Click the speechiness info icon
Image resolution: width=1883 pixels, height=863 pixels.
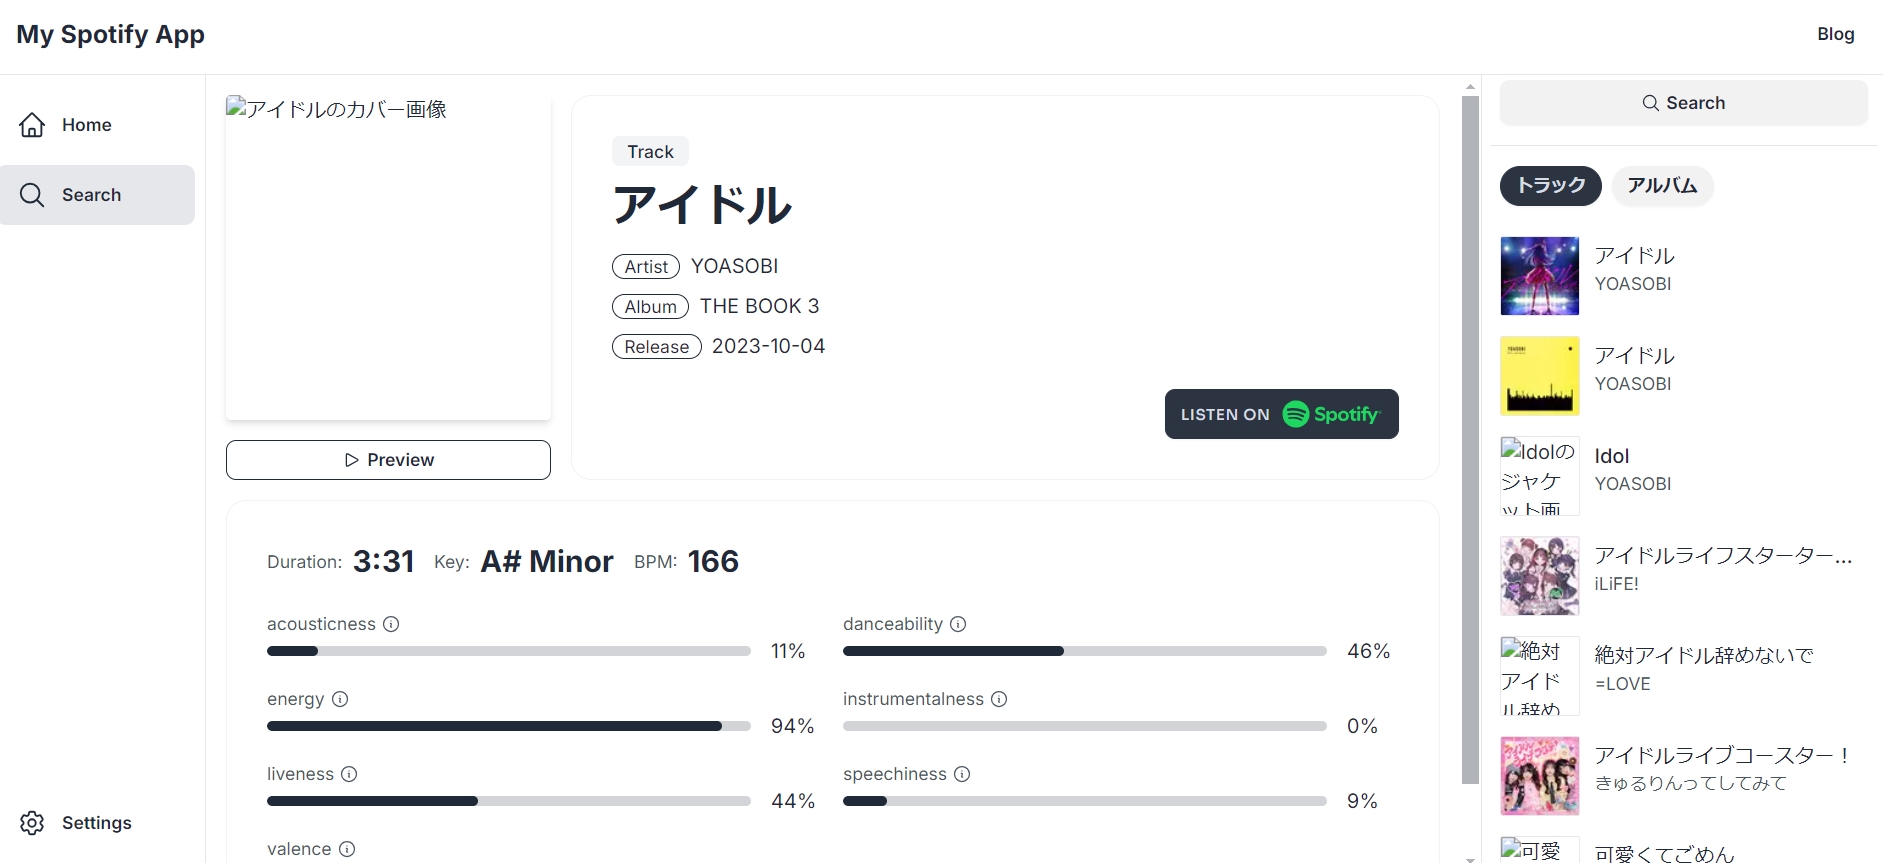(x=962, y=774)
